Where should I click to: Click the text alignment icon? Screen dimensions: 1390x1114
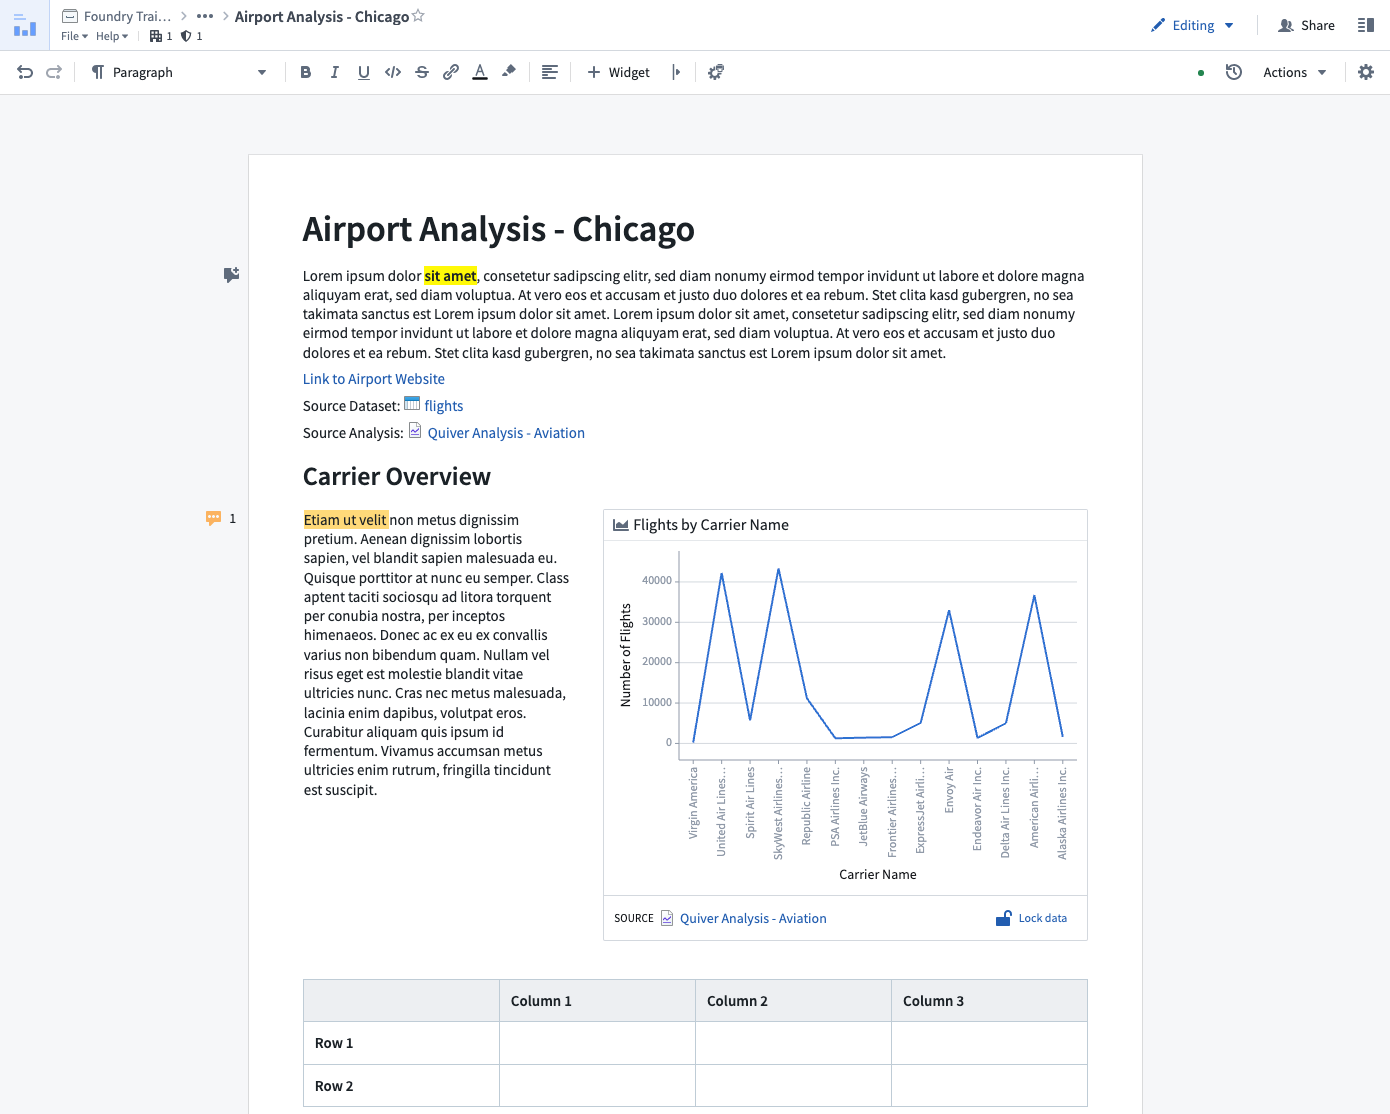pyautogui.click(x=549, y=72)
